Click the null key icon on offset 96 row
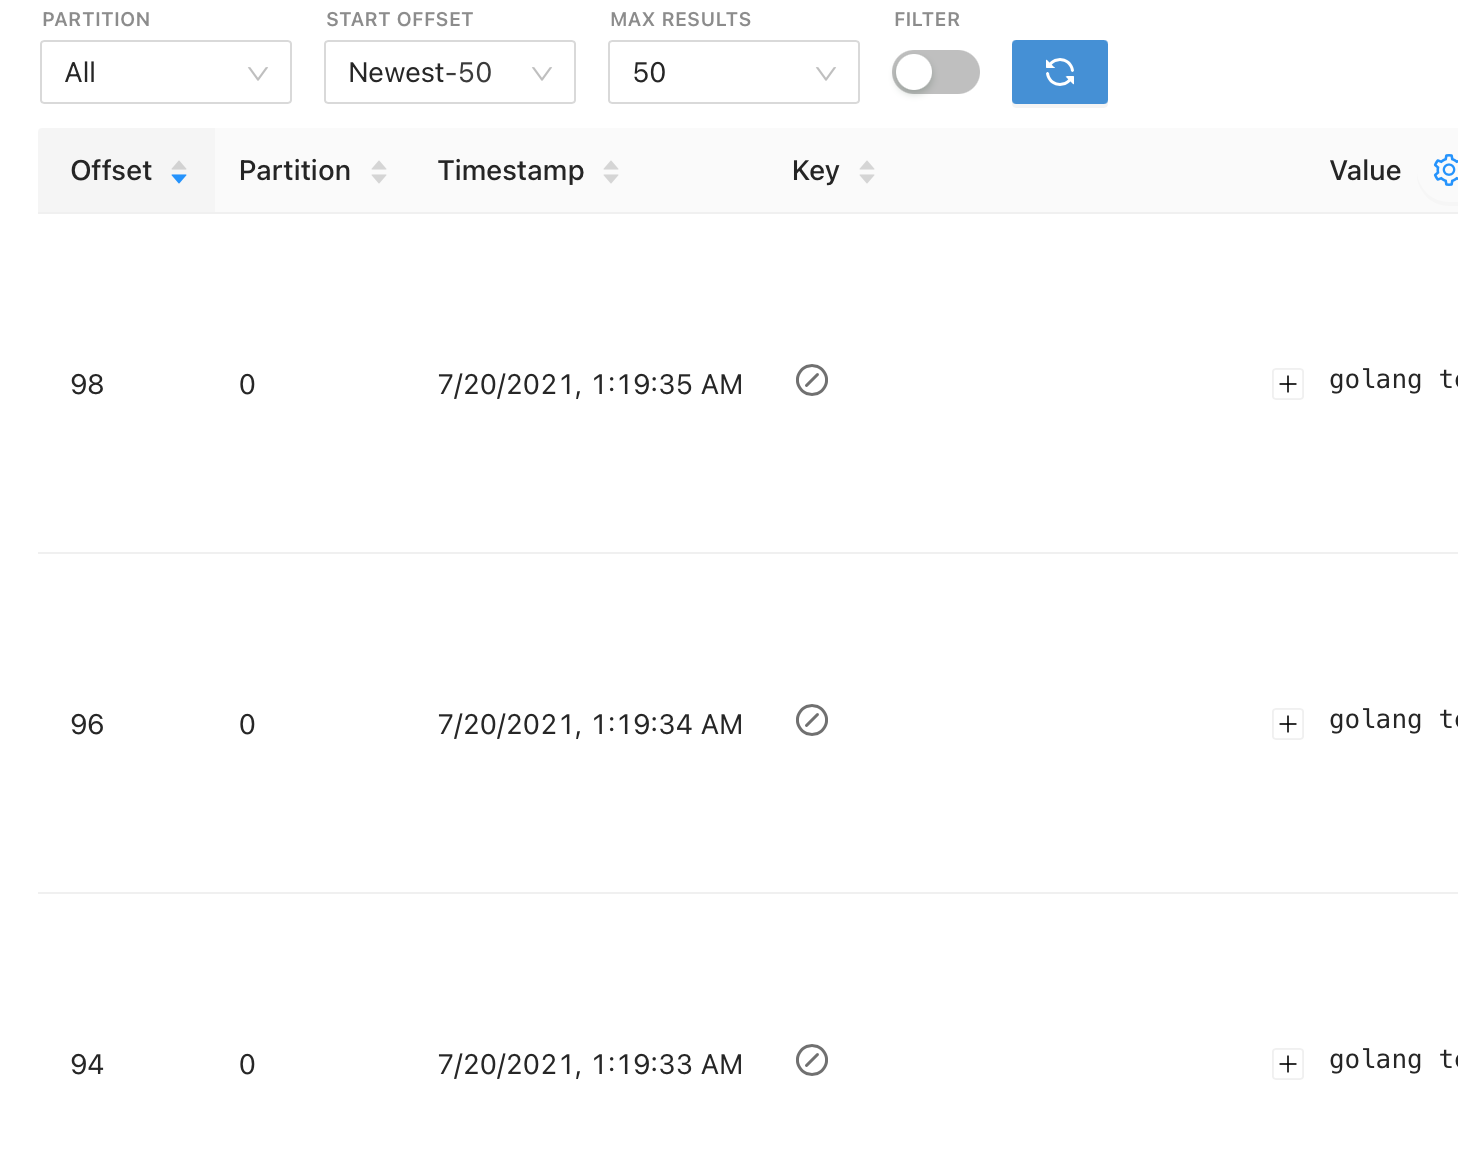Viewport: 1458px width, 1158px height. pos(812,721)
